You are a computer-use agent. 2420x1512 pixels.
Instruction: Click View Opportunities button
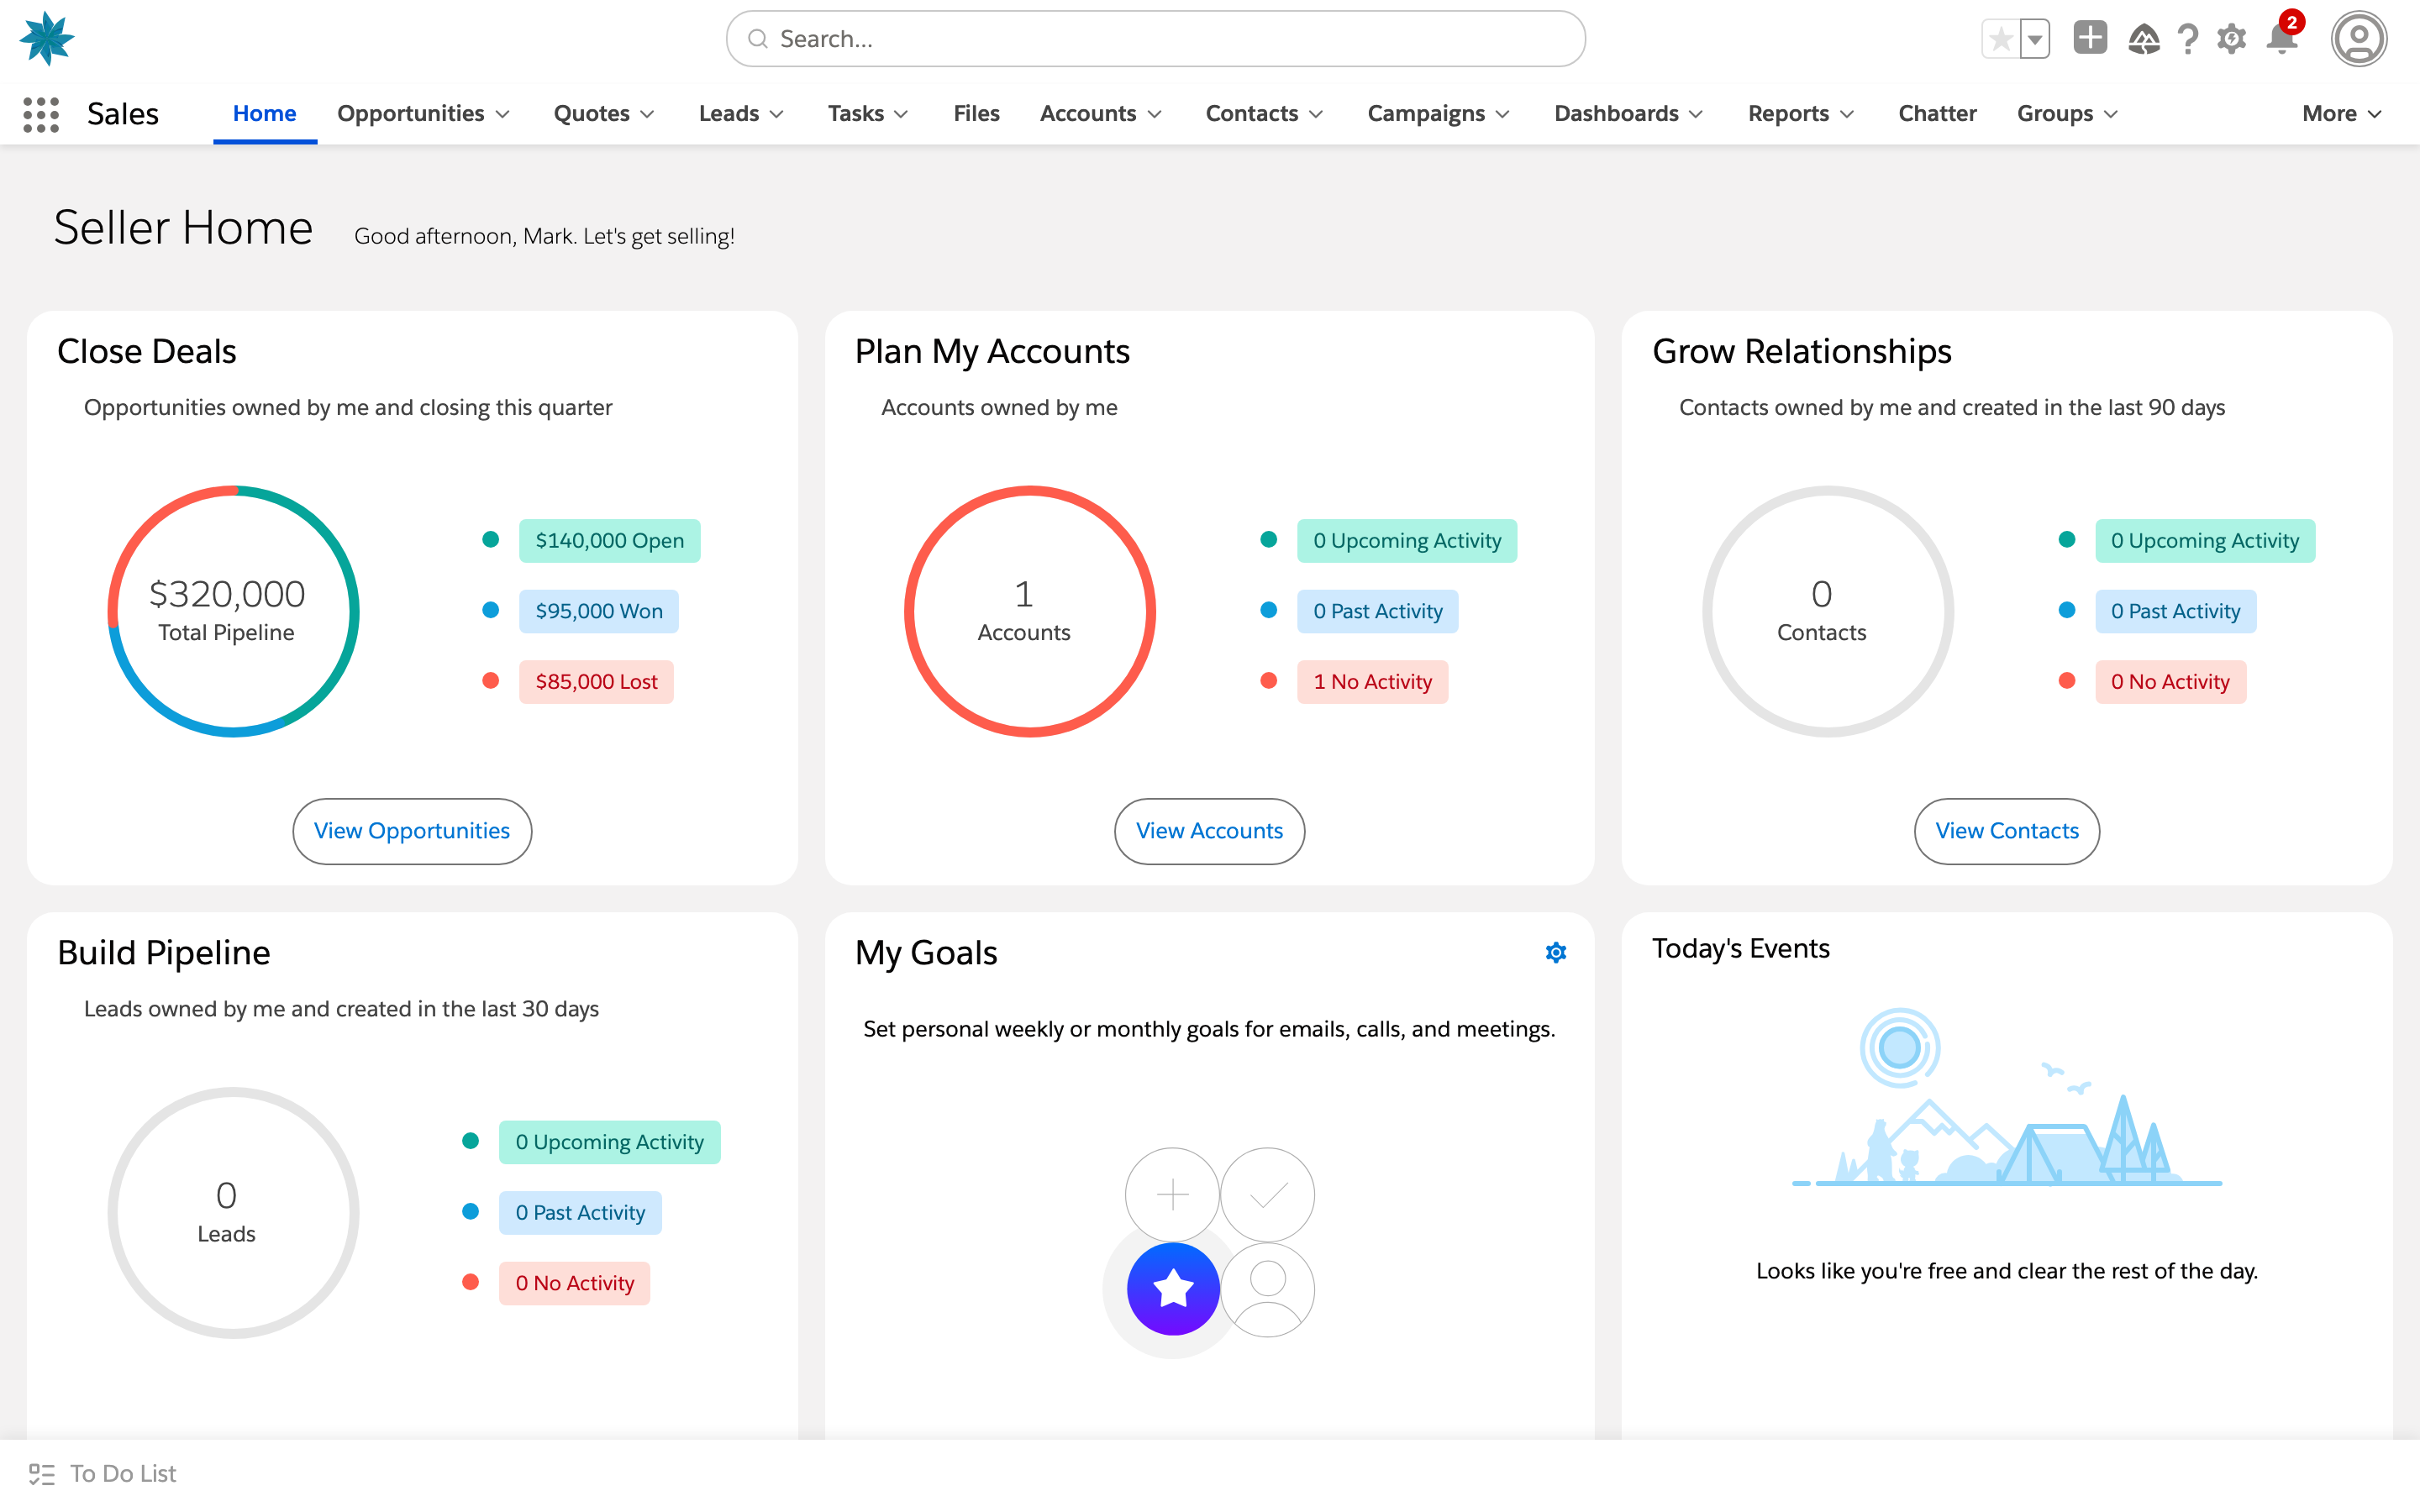[x=412, y=831]
